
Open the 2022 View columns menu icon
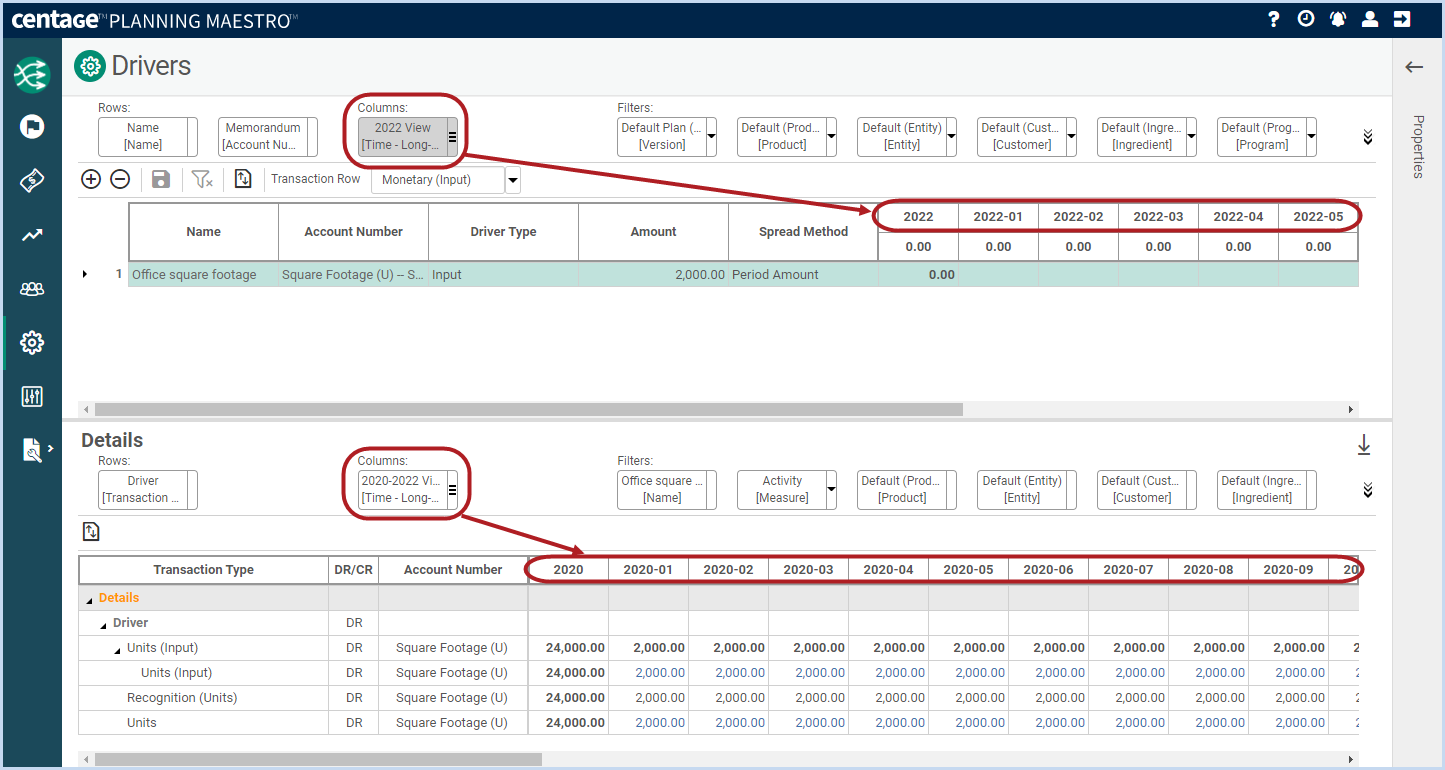click(452, 137)
